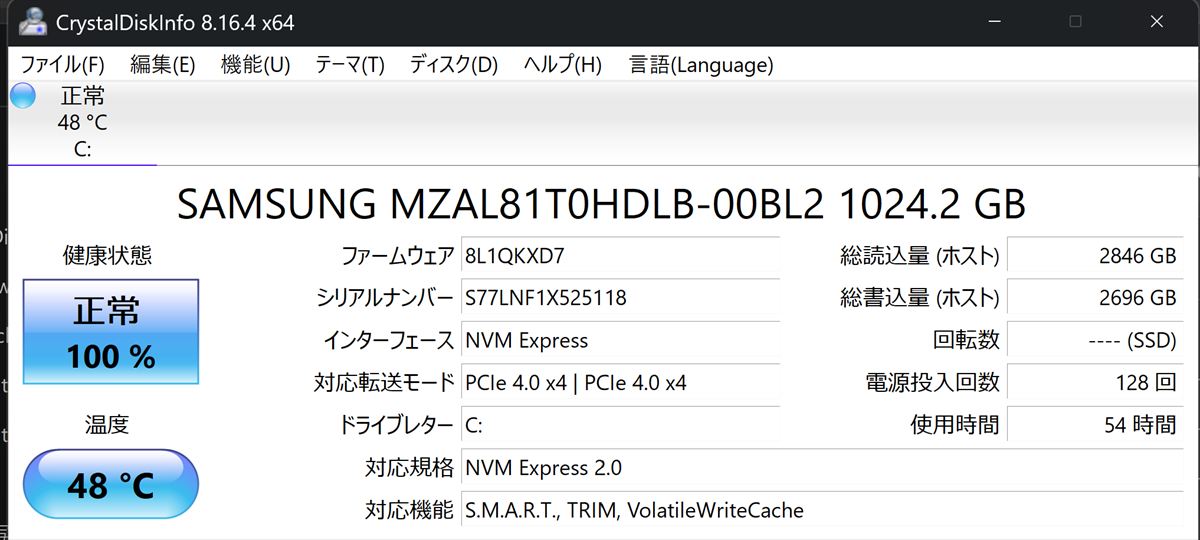Click the total host writes value 2696 GB
Screen dimensions: 1200x540
pyautogui.click(x=1096, y=298)
